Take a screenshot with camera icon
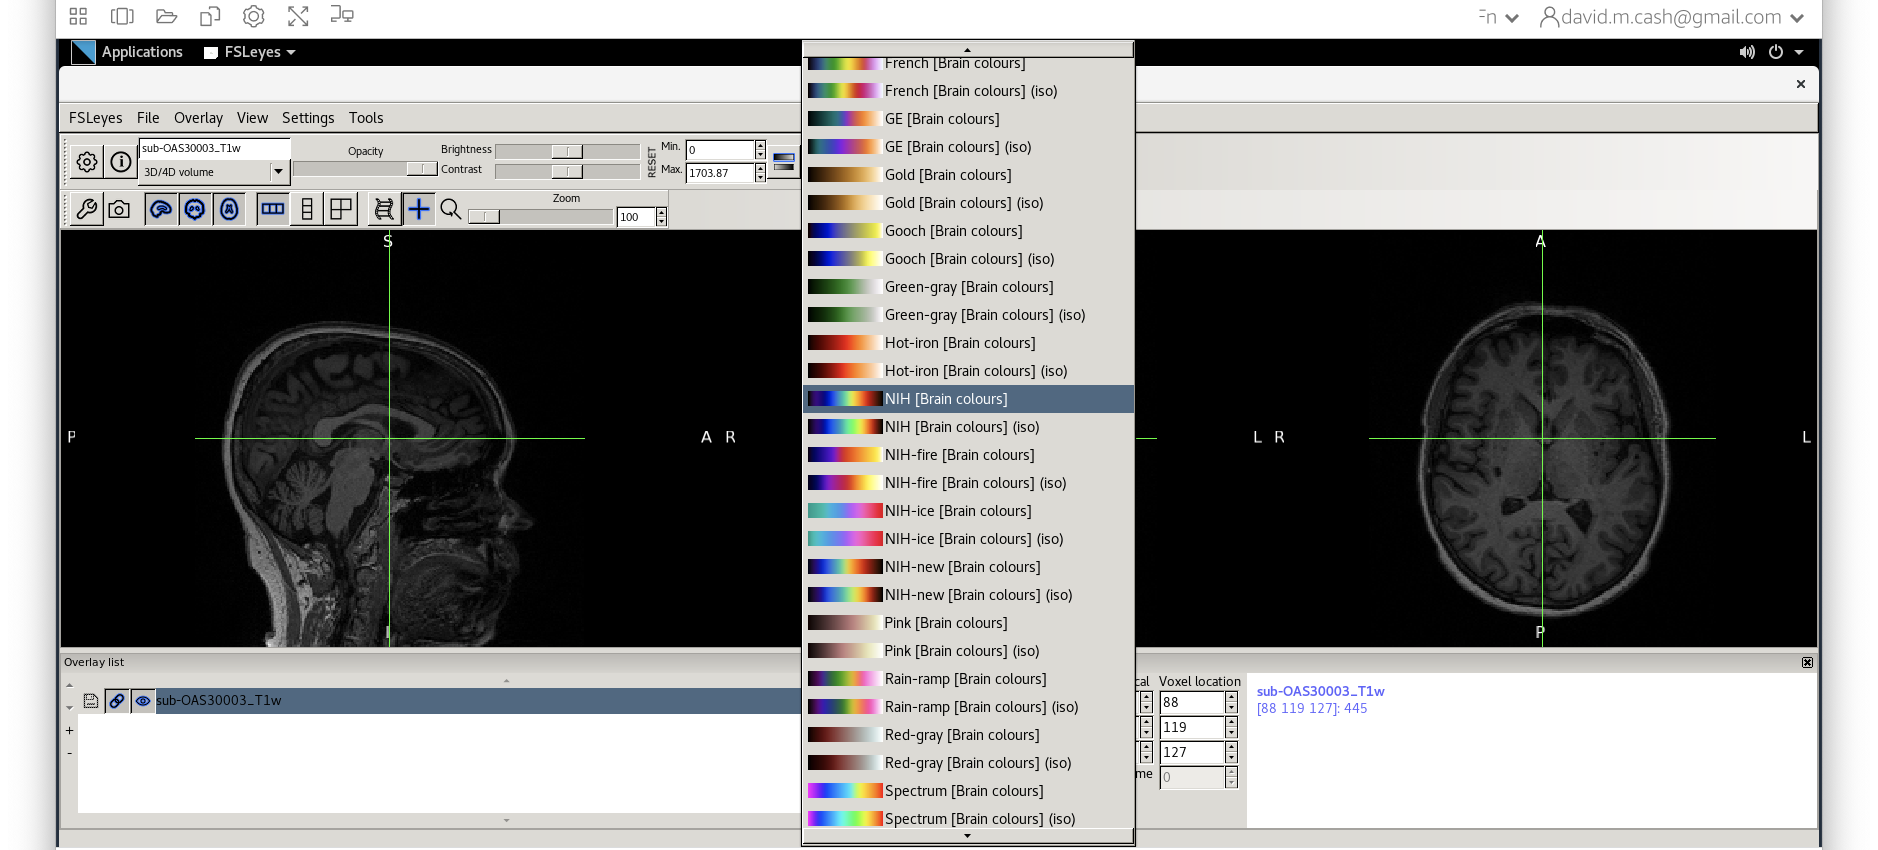The image size is (1878, 850). pos(119,209)
